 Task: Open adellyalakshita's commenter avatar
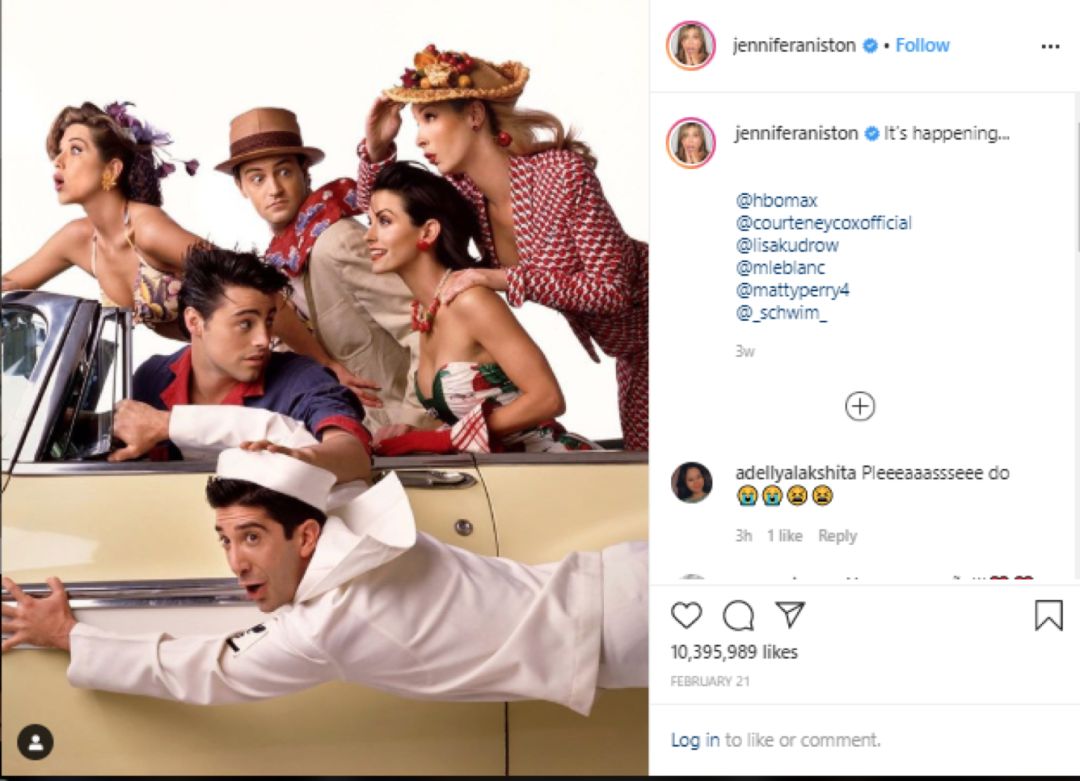coord(692,482)
